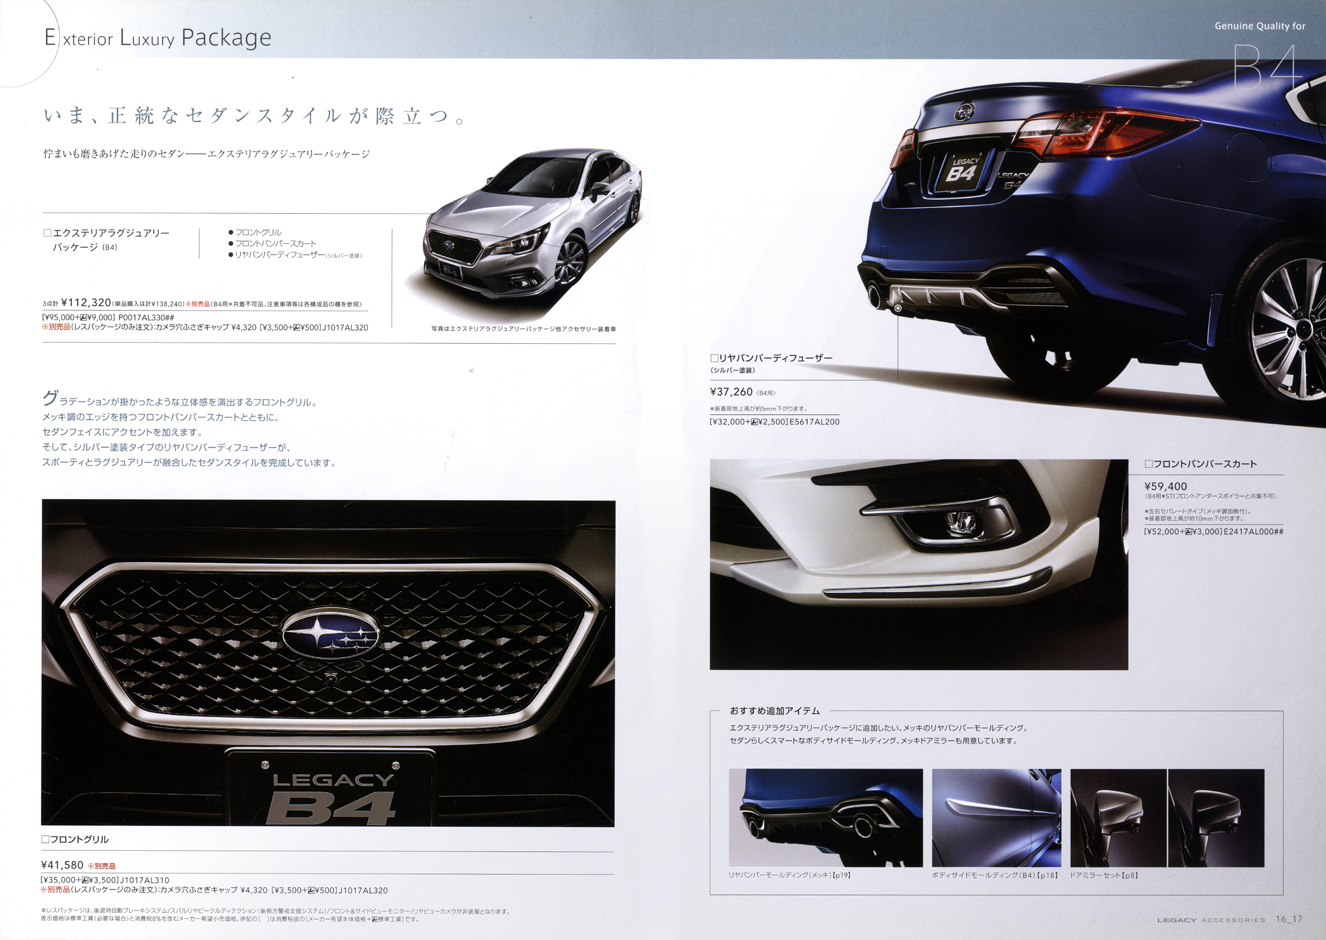Tick the リヤバンパーディフューザー (シルバー塗装) checkbox
Screen dimensions: 1326x940
pos(714,358)
